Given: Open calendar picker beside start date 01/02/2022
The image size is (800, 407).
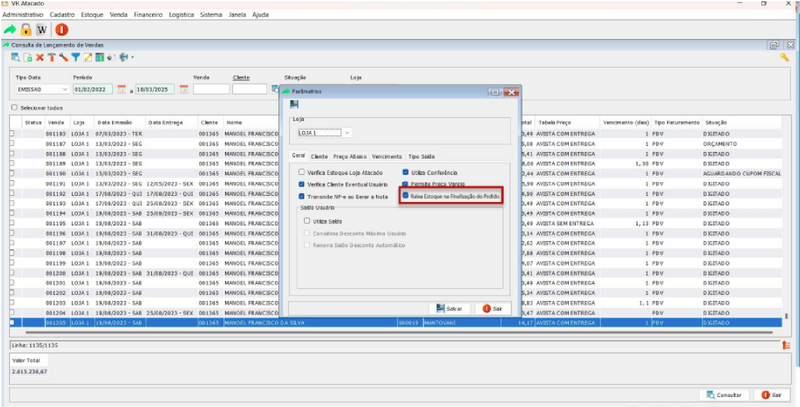Looking at the screenshot, I should 122,89.
